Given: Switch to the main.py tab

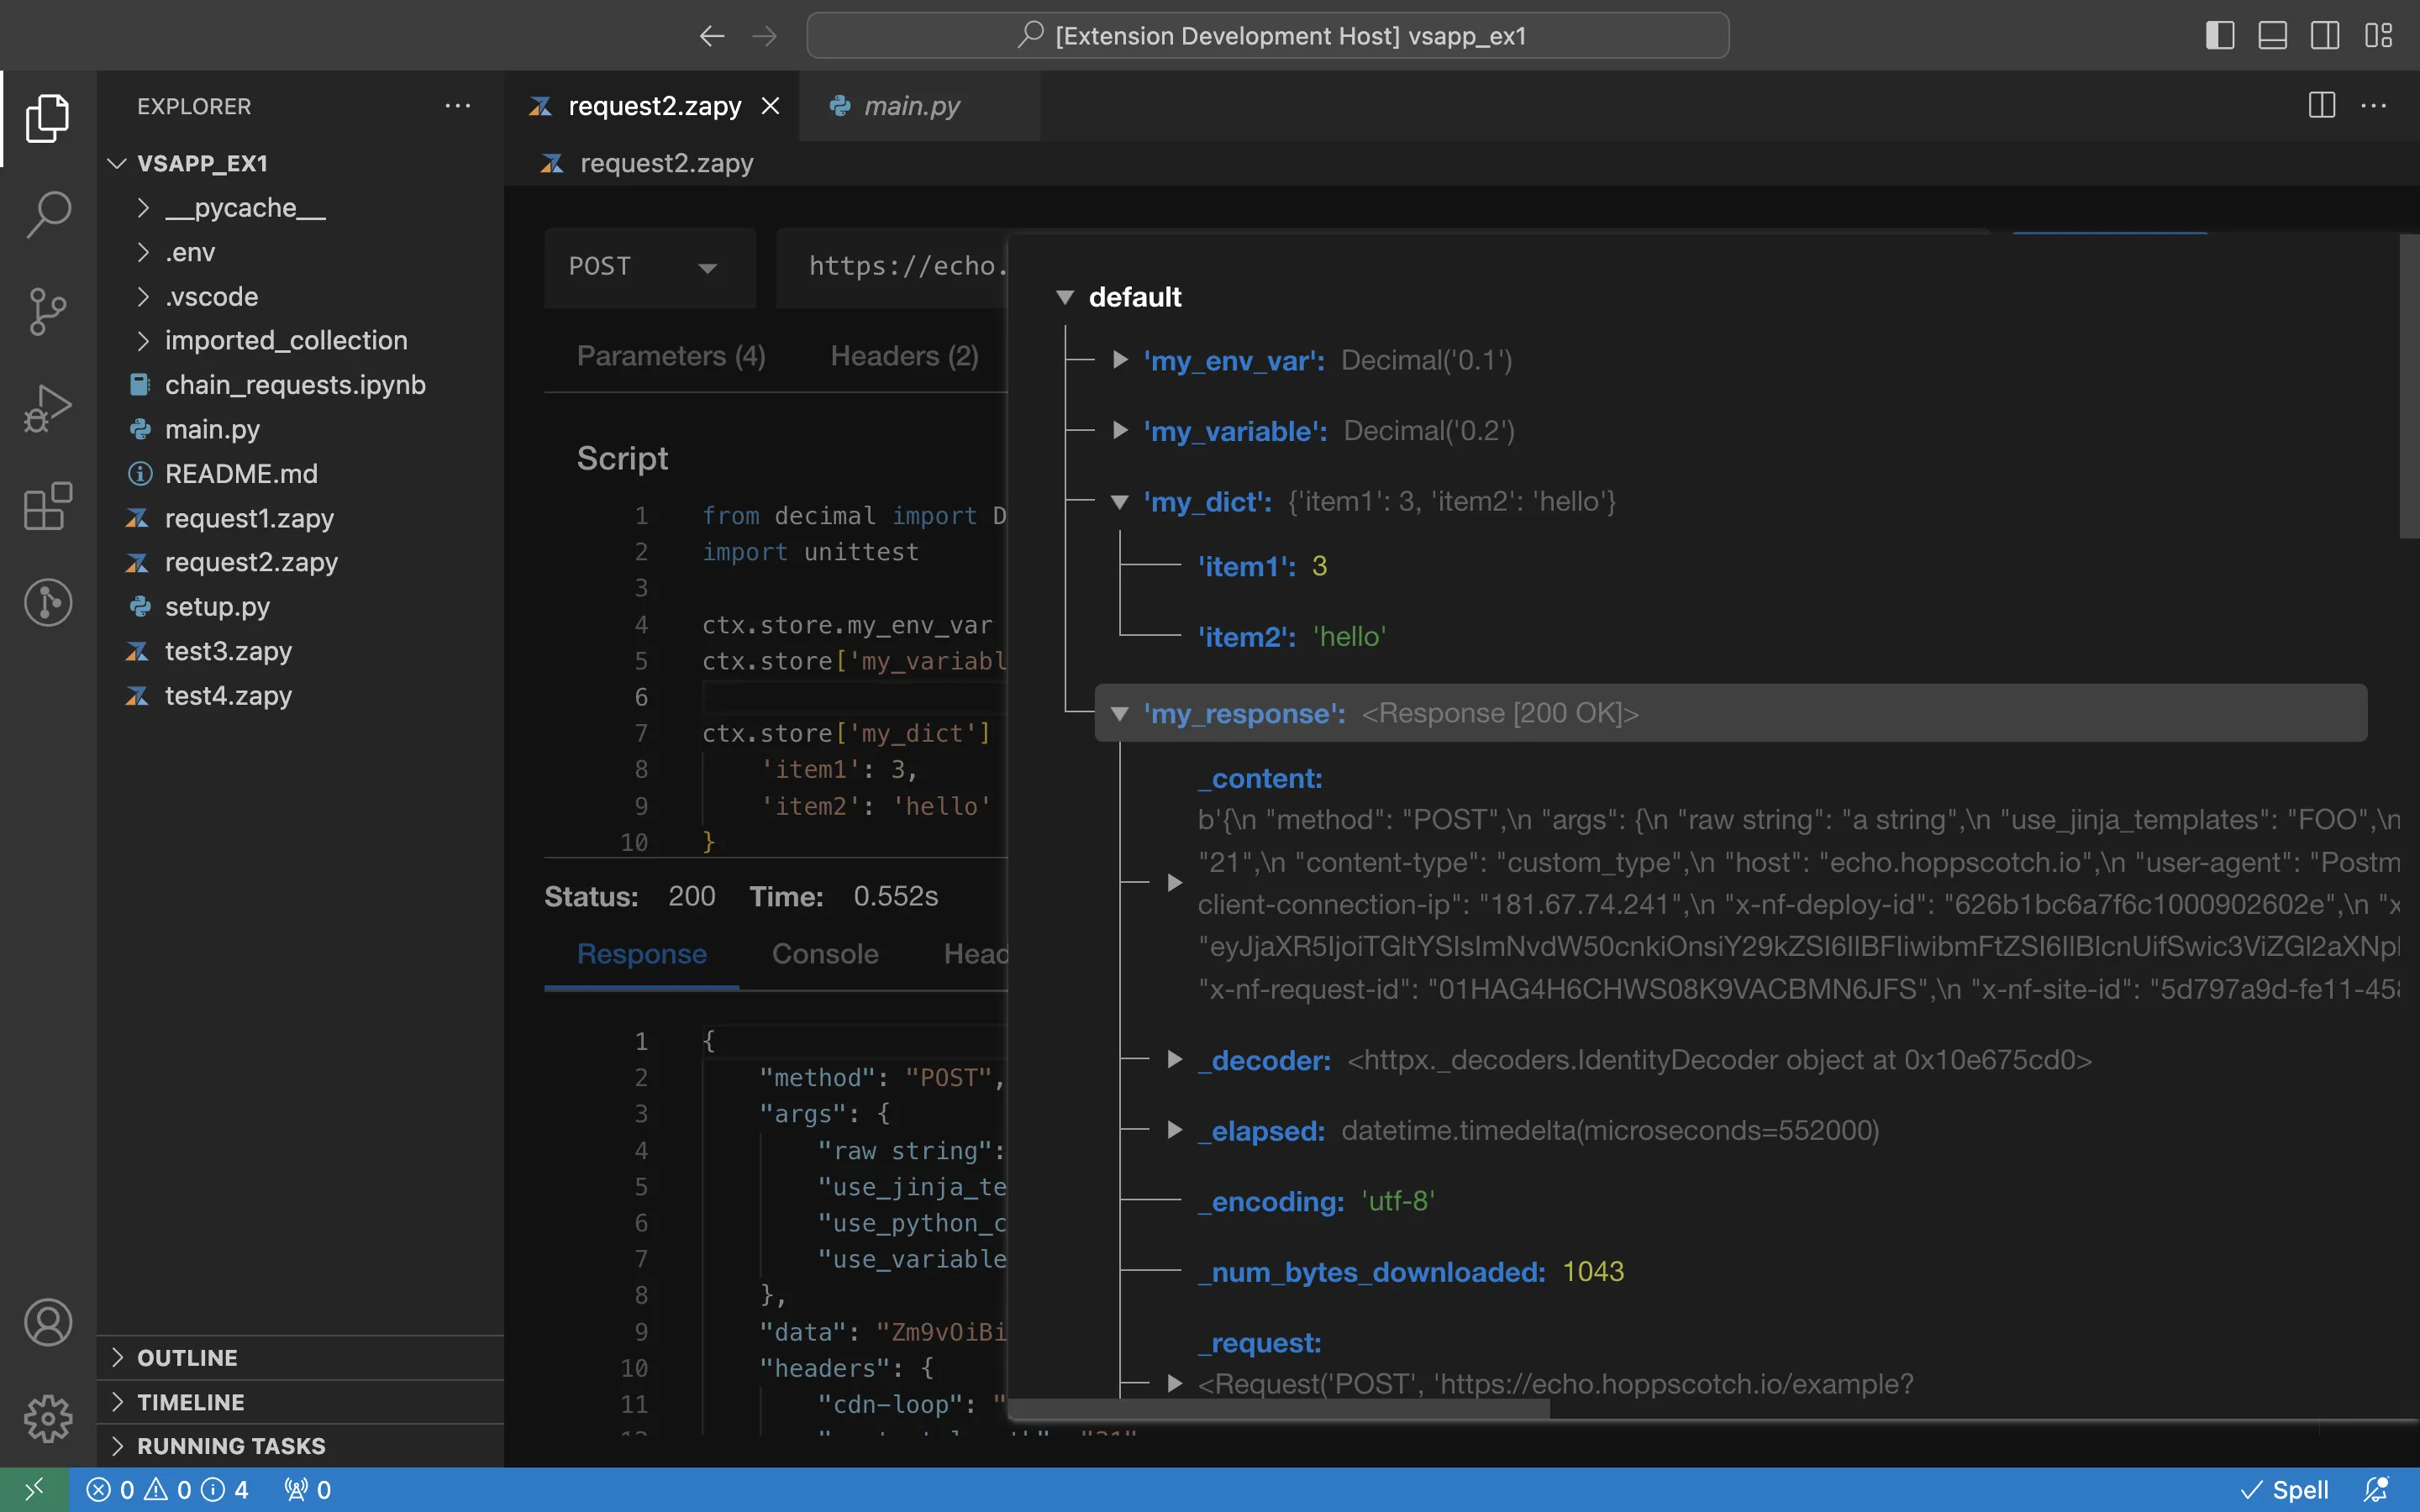Looking at the screenshot, I should 911,106.
